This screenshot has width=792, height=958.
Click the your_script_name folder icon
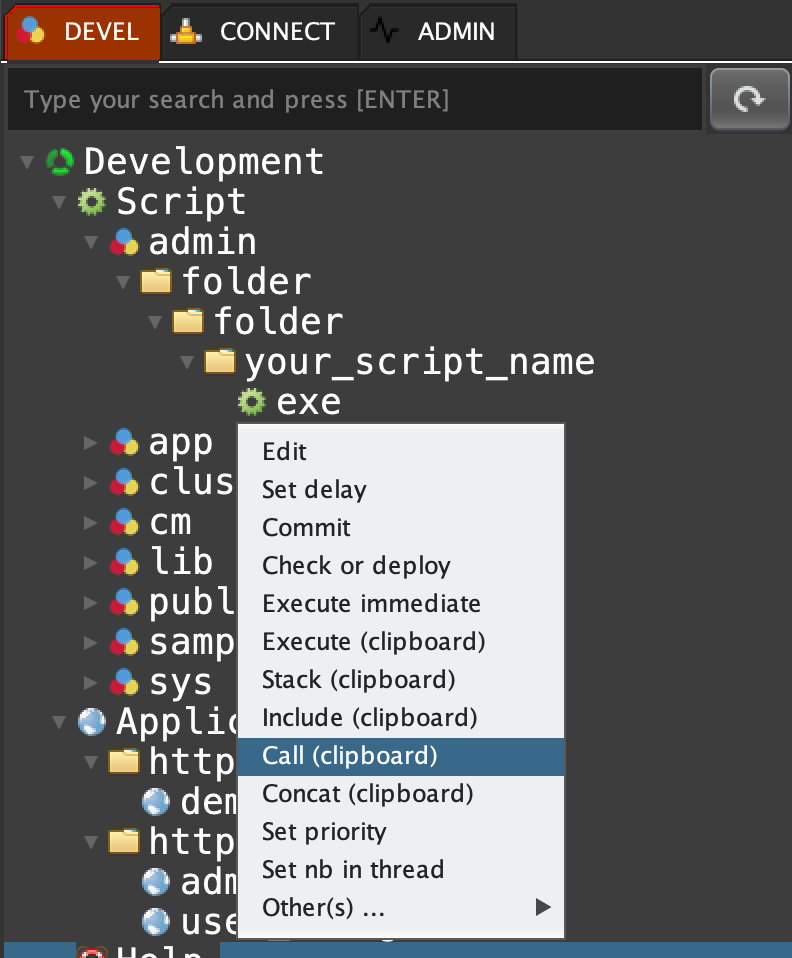click(x=220, y=361)
